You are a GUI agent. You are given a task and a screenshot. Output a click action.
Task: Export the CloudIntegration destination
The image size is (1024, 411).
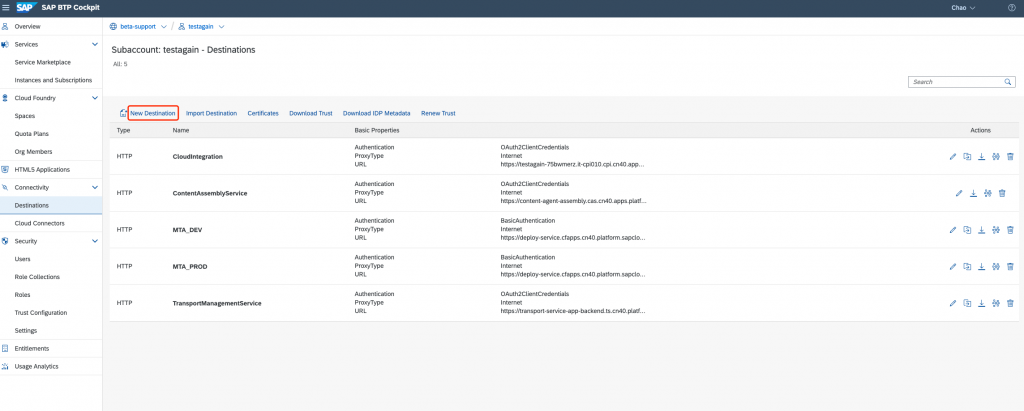pos(982,156)
